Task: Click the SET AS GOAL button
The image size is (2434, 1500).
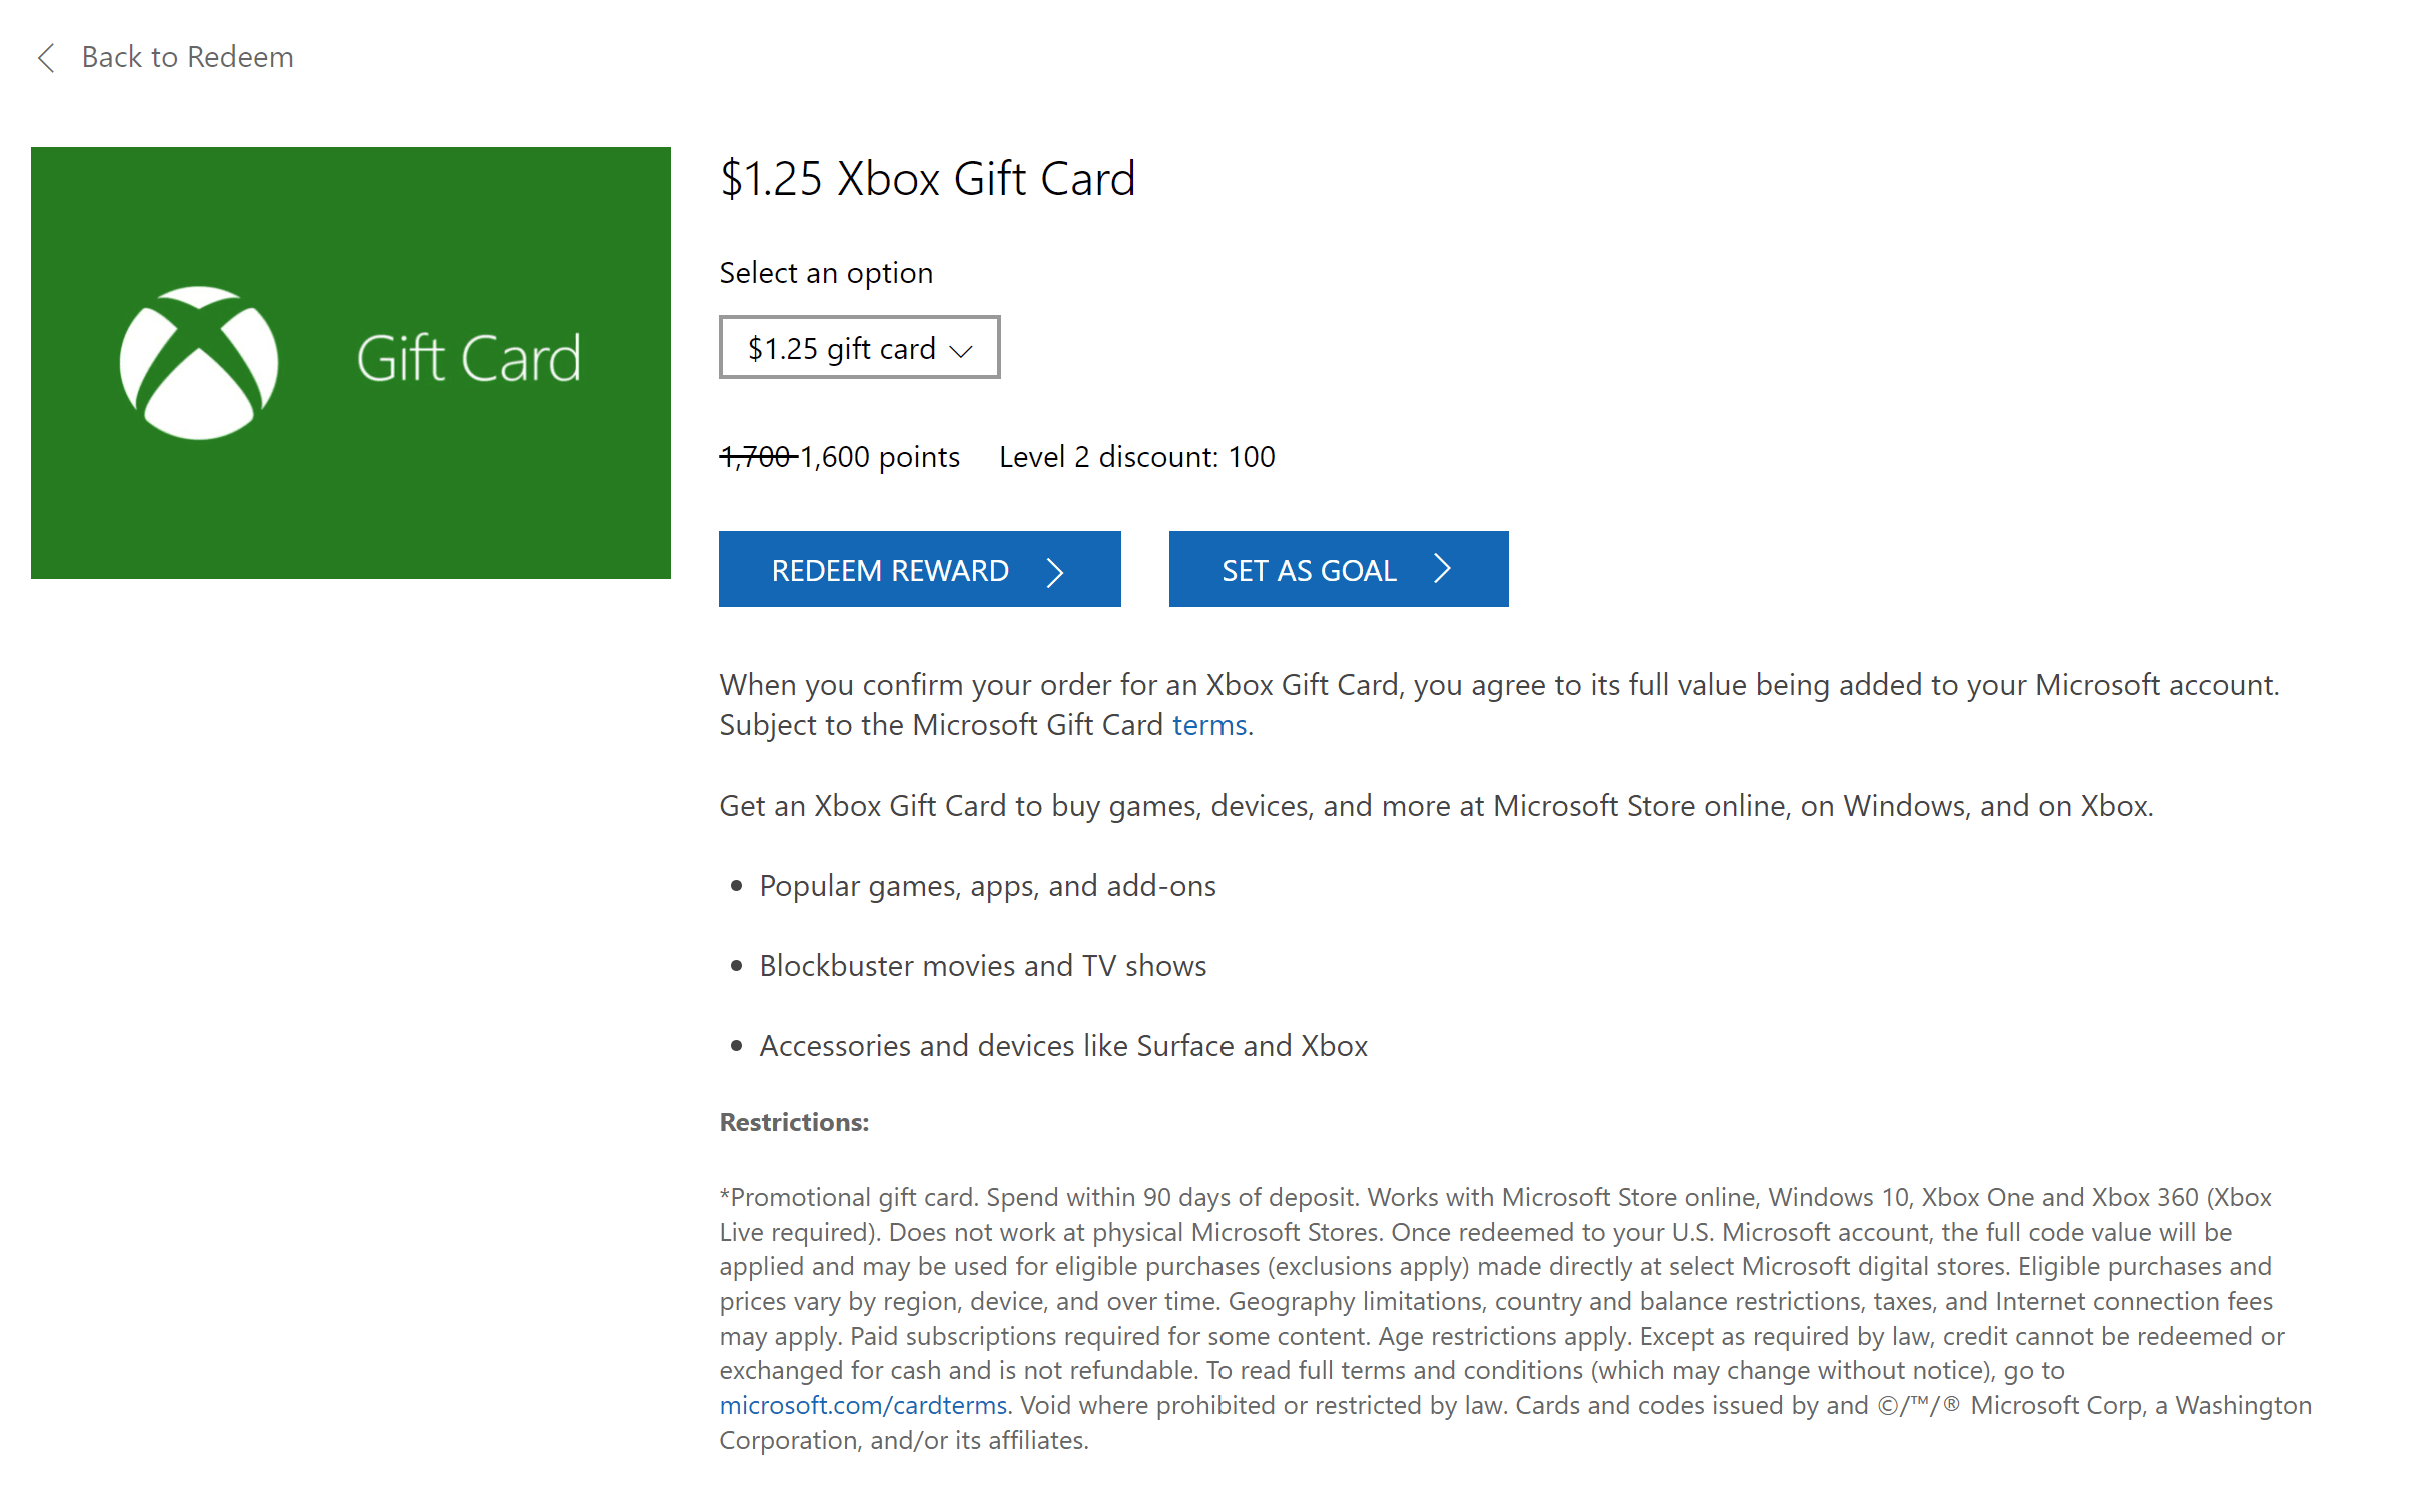Action: pyautogui.click(x=1338, y=569)
